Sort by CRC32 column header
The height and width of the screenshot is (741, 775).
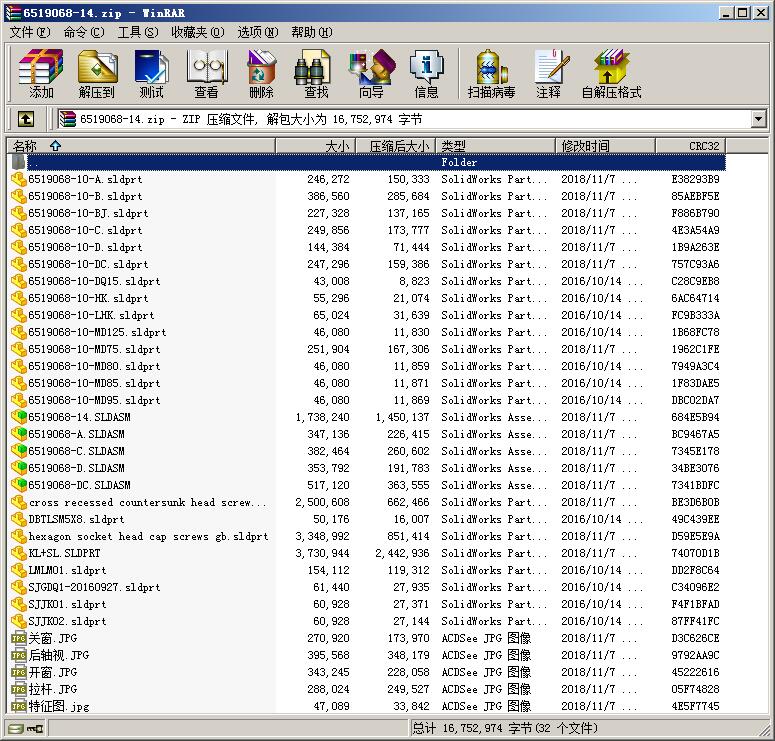pyautogui.click(x=690, y=146)
